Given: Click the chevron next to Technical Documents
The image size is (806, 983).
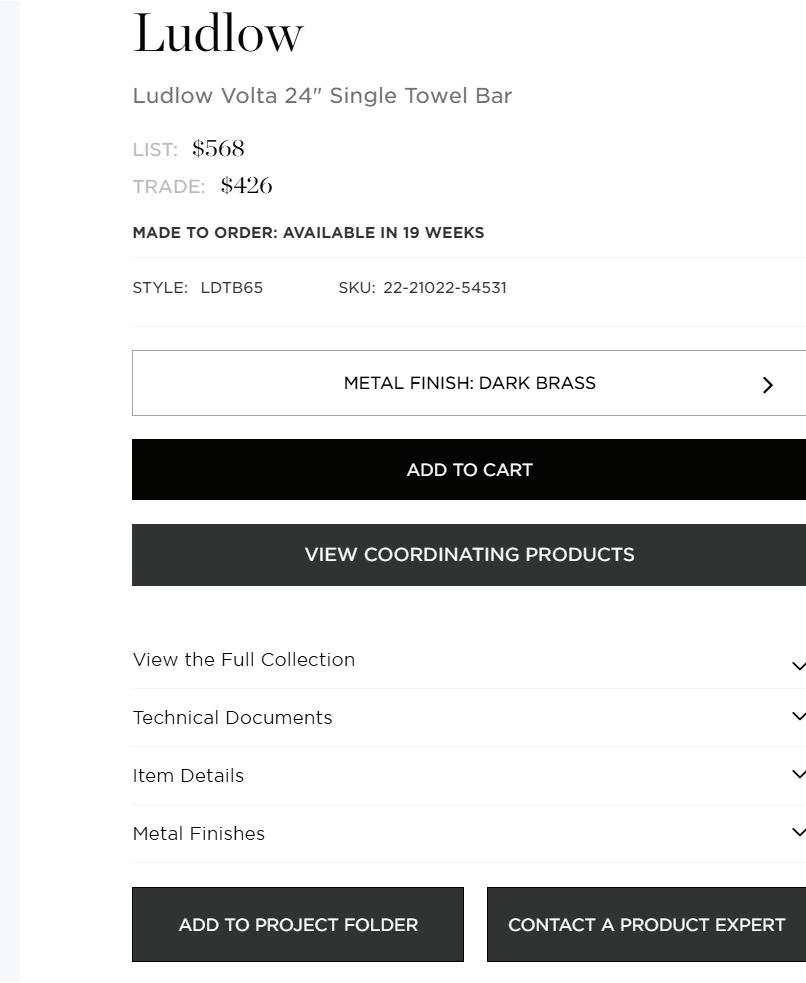Looking at the screenshot, I should pos(798,717).
